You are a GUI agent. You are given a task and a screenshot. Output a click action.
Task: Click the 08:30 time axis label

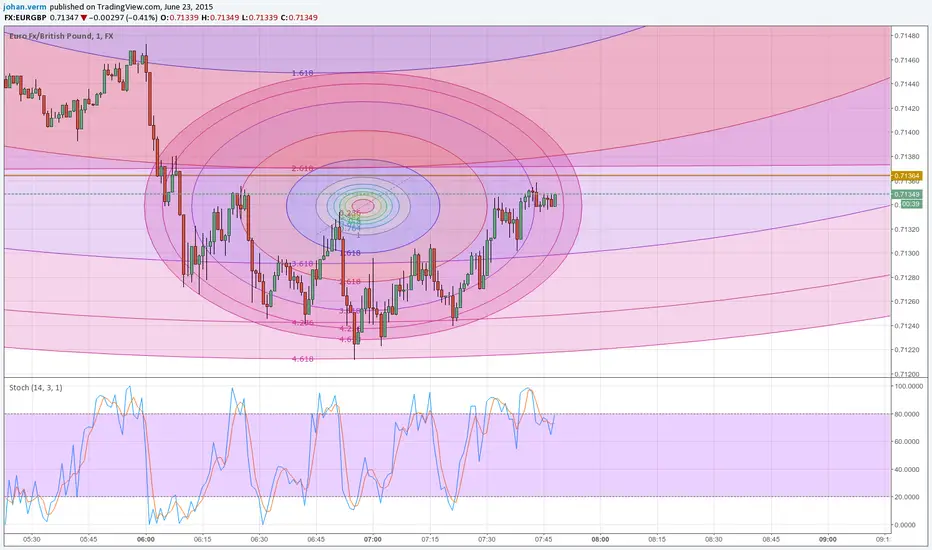pos(714,539)
